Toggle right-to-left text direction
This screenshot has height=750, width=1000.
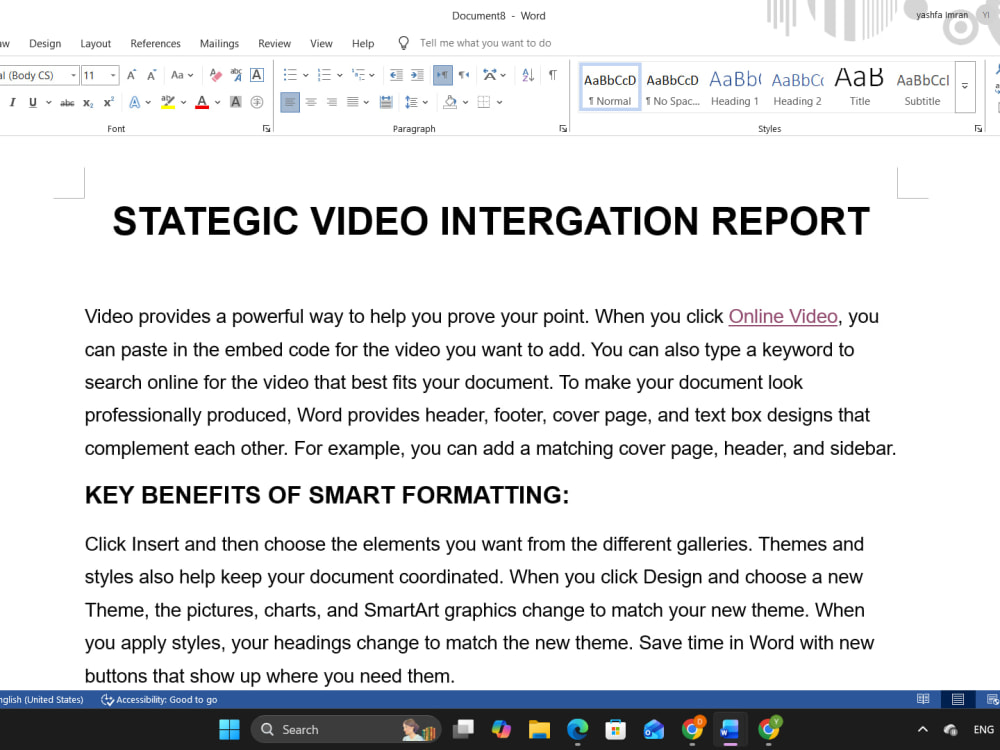click(464, 75)
